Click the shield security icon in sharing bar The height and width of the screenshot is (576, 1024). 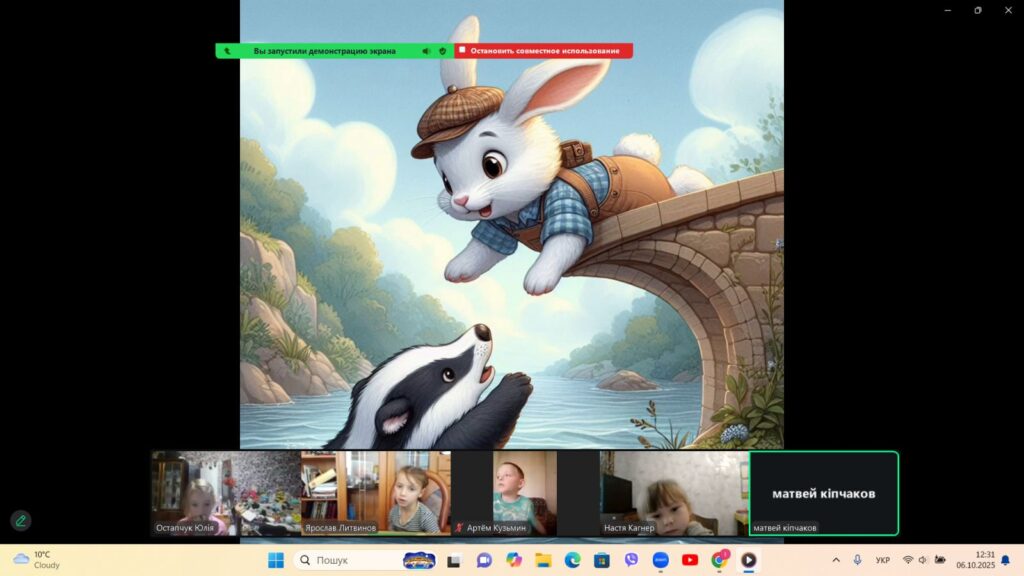pos(442,51)
